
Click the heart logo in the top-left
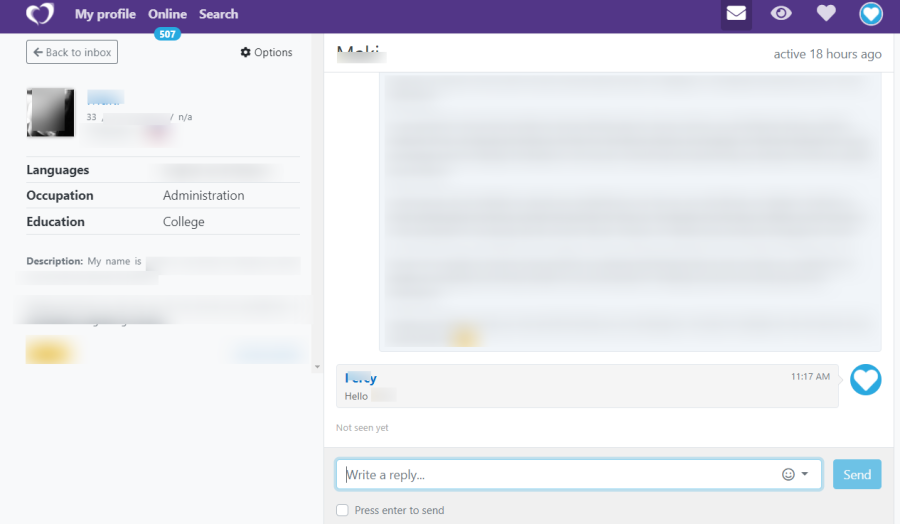[x=40, y=14]
